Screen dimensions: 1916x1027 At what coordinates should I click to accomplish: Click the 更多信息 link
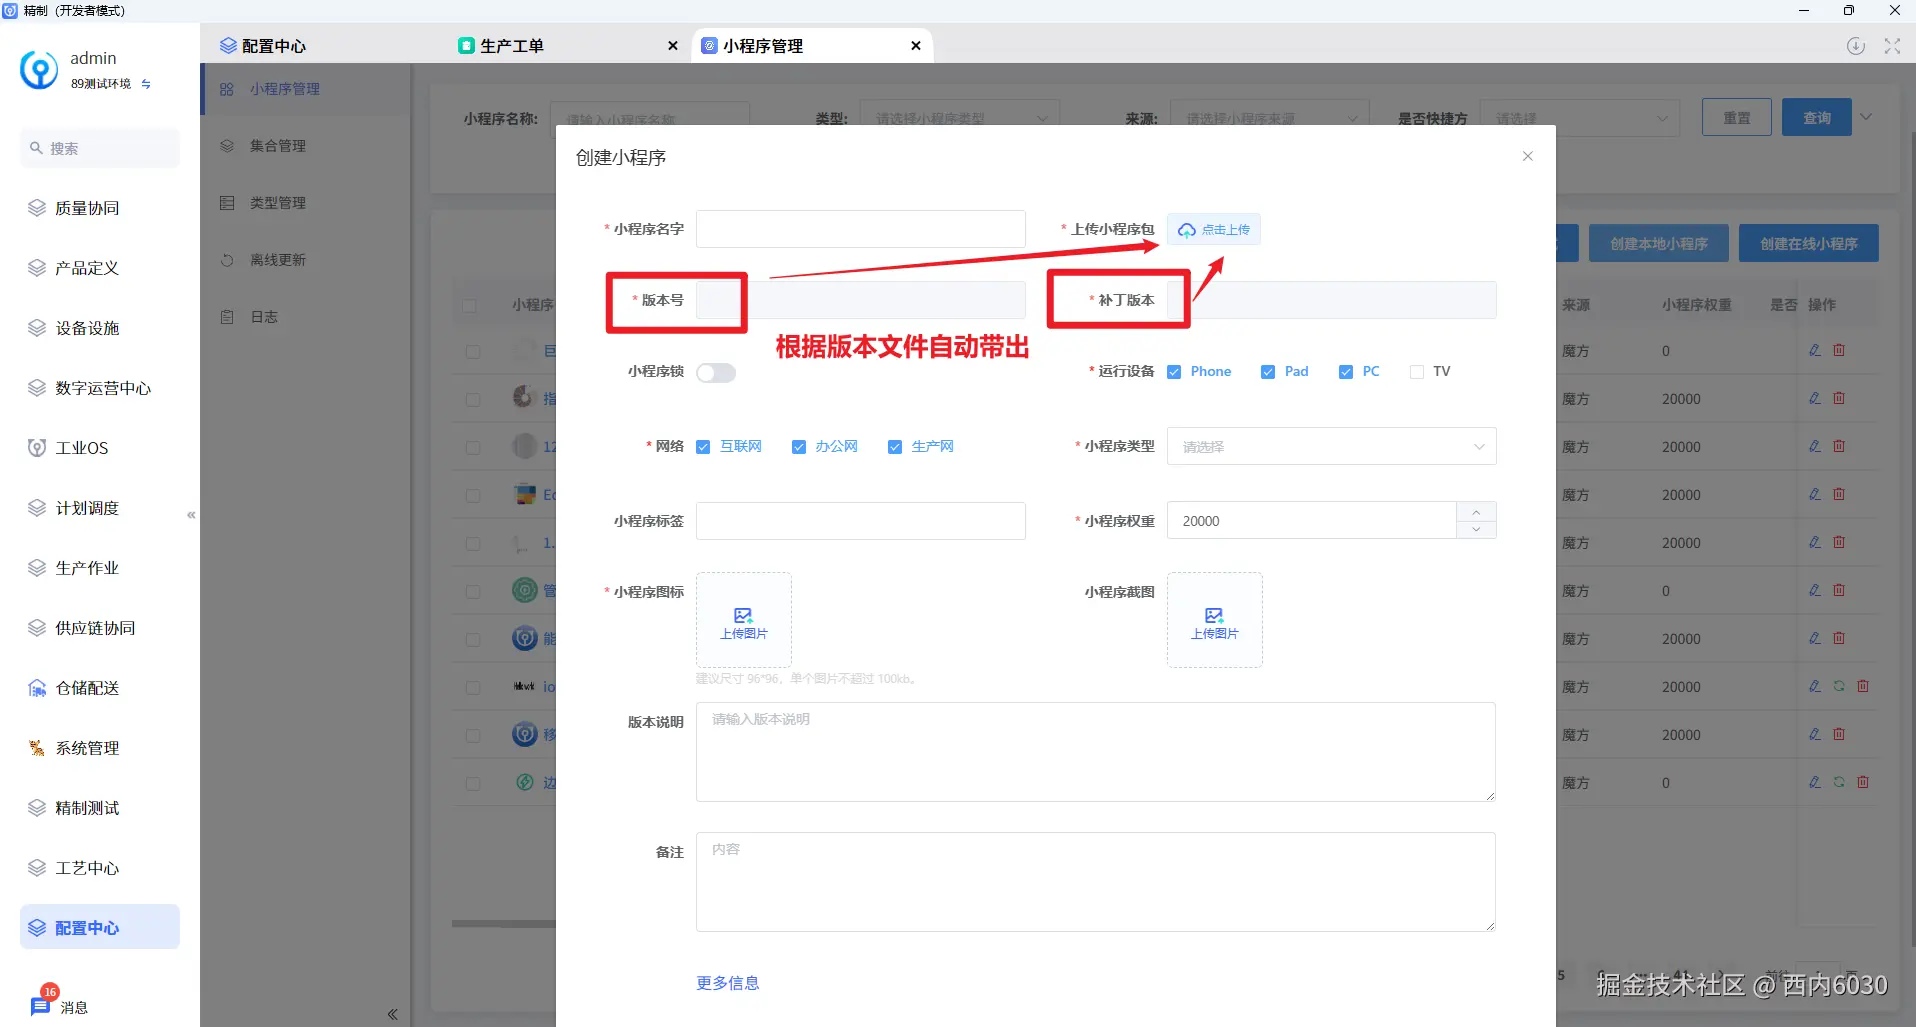[727, 983]
